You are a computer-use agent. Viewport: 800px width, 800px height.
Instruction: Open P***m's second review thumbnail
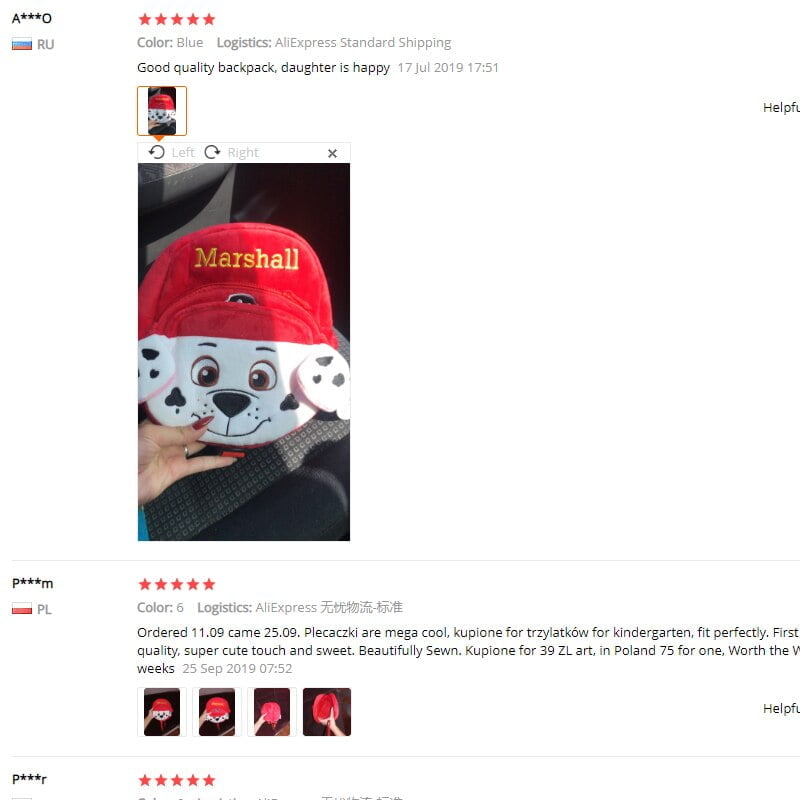pyautogui.click(x=217, y=712)
